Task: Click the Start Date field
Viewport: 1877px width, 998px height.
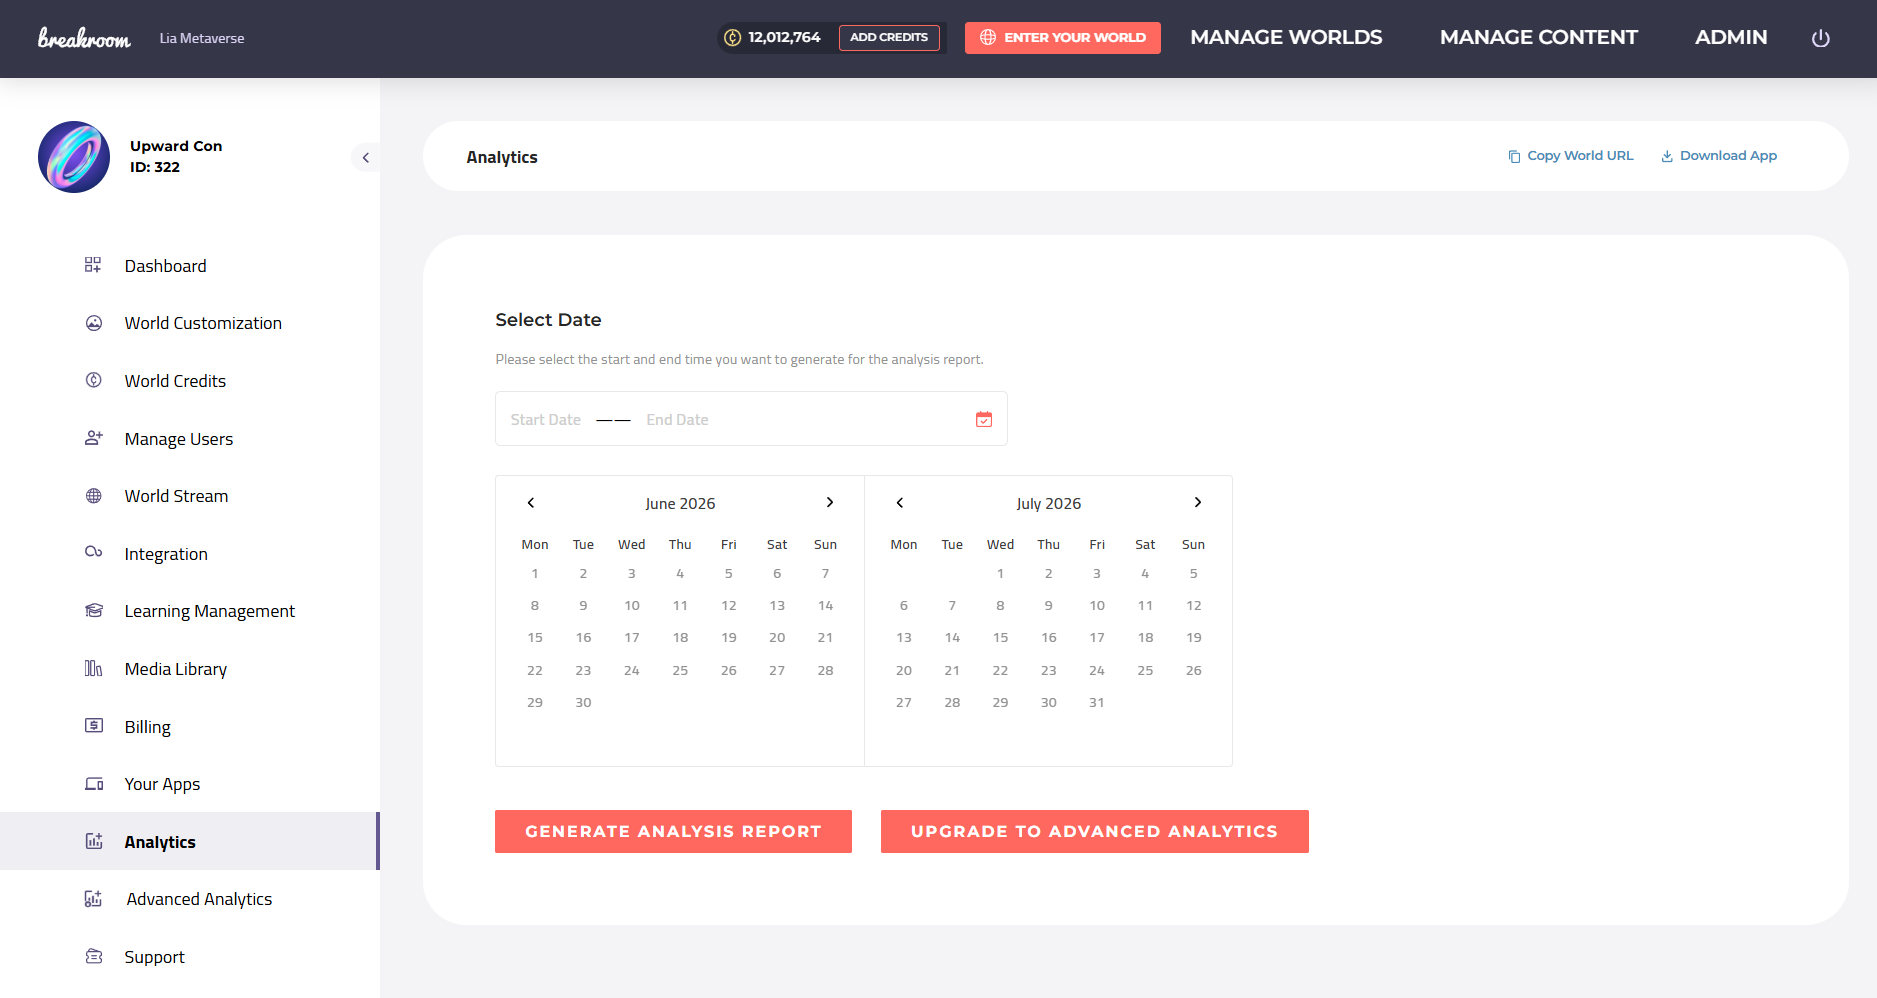Action: (545, 420)
